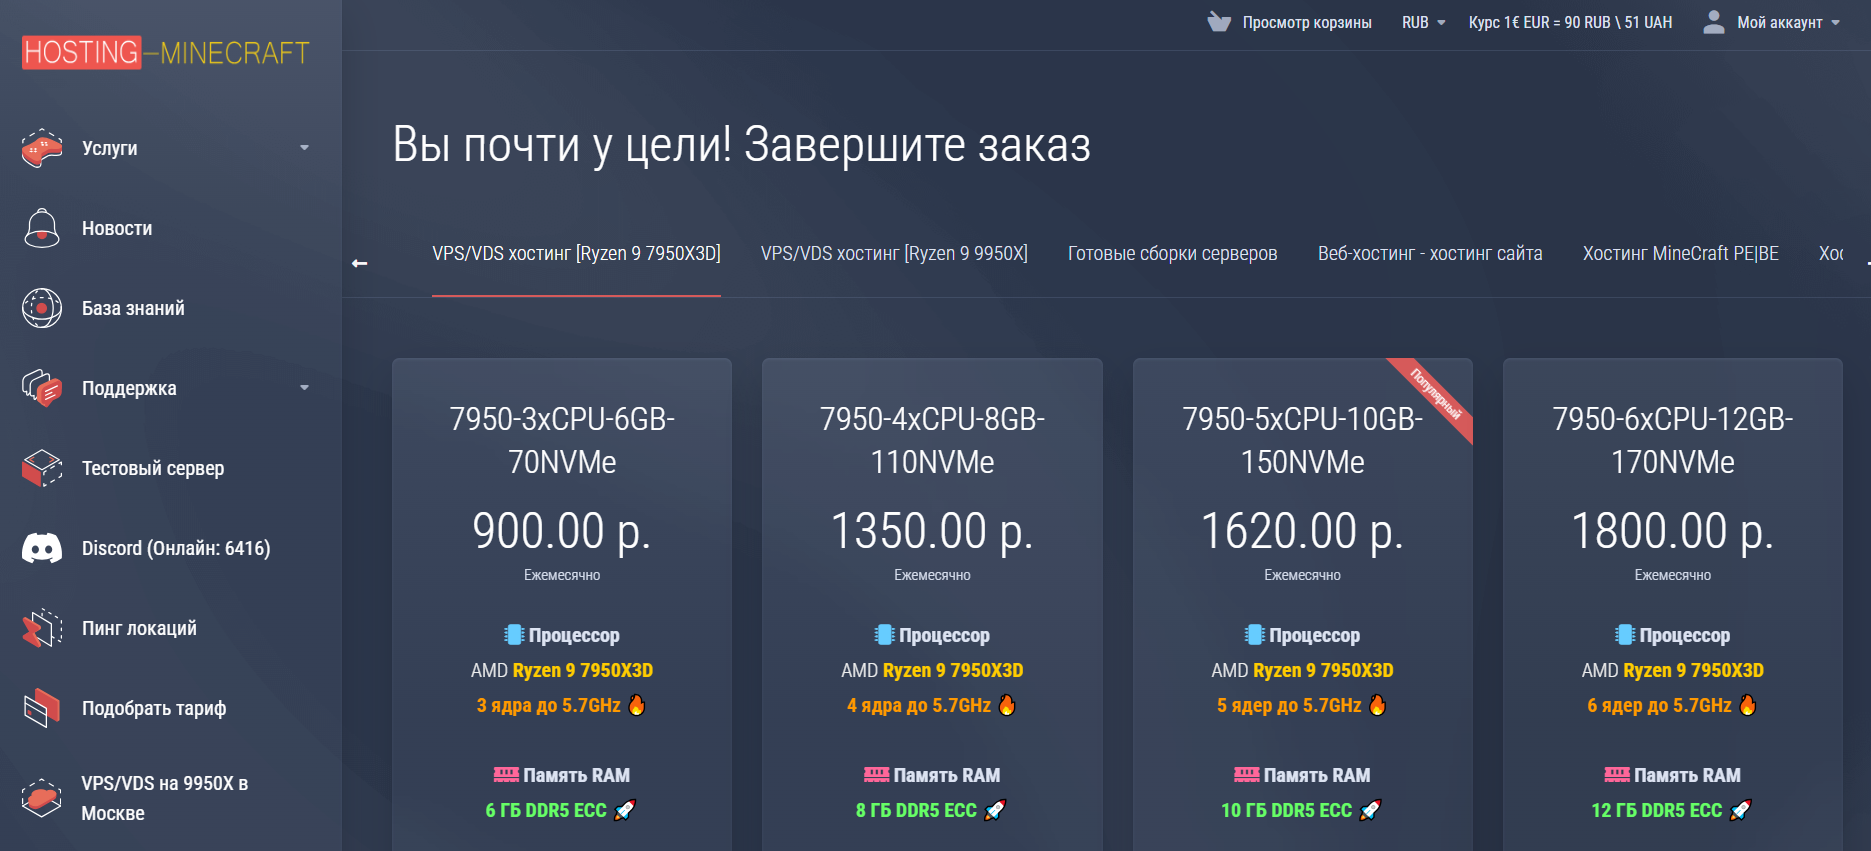Image resolution: width=1871 pixels, height=851 pixels.
Task: Click the 7950-4xCPU-8GB-110NVMe plan title
Action: [932, 440]
